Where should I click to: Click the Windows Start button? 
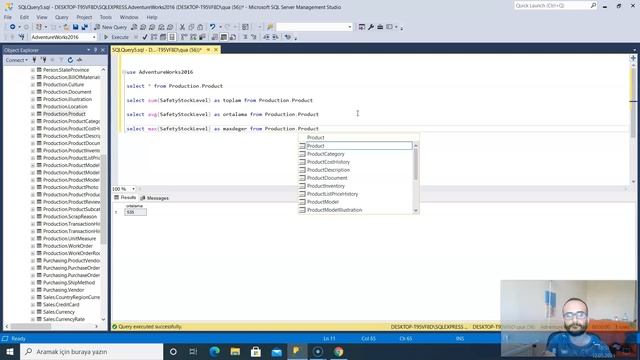point(10,351)
